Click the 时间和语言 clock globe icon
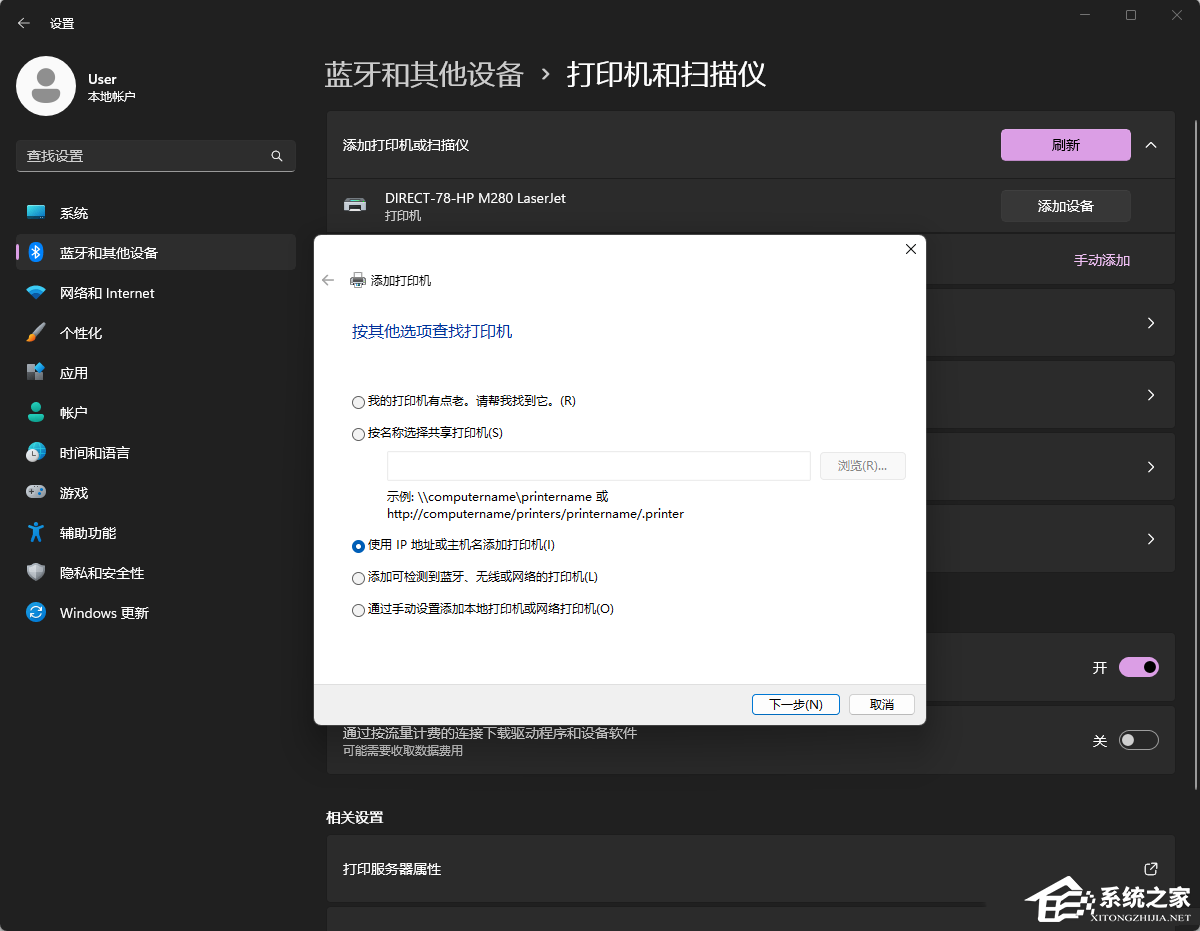The width and height of the screenshot is (1200, 931). pyautogui.click(x=36, y=453)
